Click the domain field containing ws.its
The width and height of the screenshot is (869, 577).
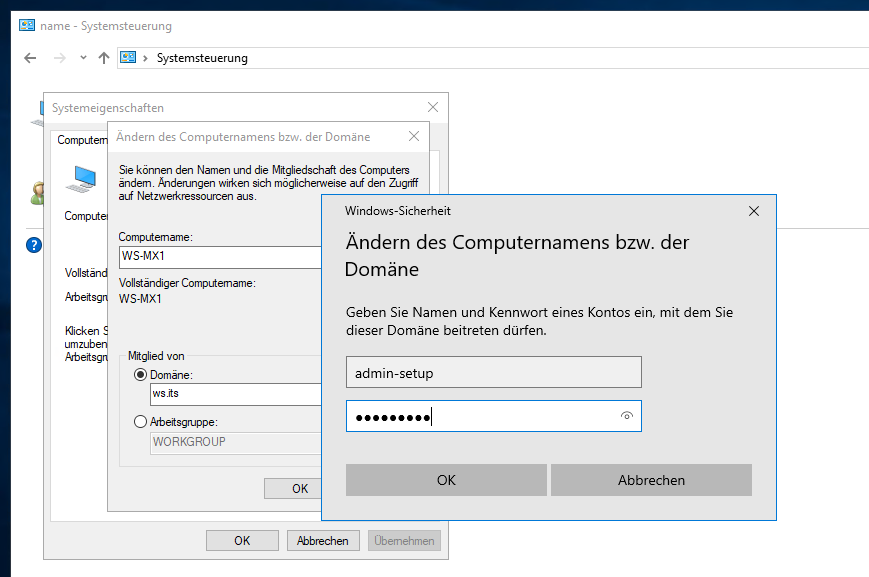(x=236, y=394)
